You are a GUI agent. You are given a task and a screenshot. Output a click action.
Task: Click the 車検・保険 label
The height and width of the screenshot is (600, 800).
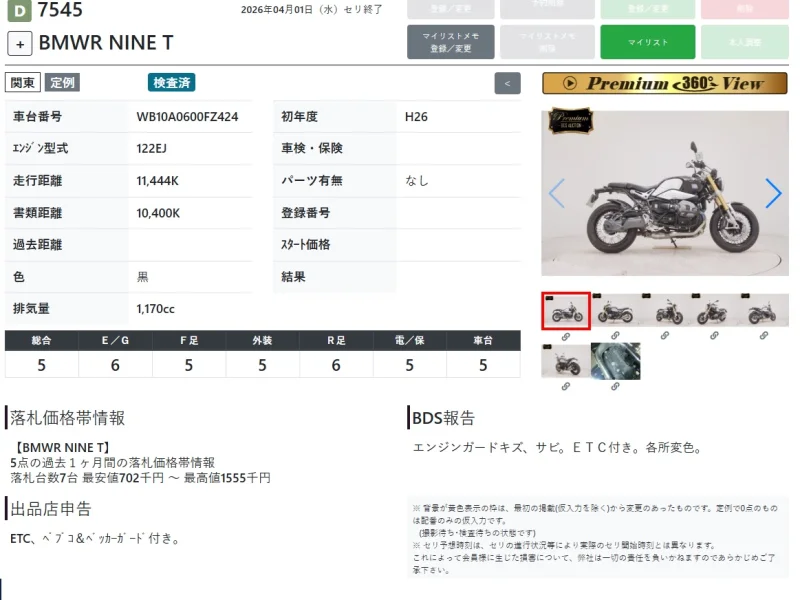(x=312, y=148)
